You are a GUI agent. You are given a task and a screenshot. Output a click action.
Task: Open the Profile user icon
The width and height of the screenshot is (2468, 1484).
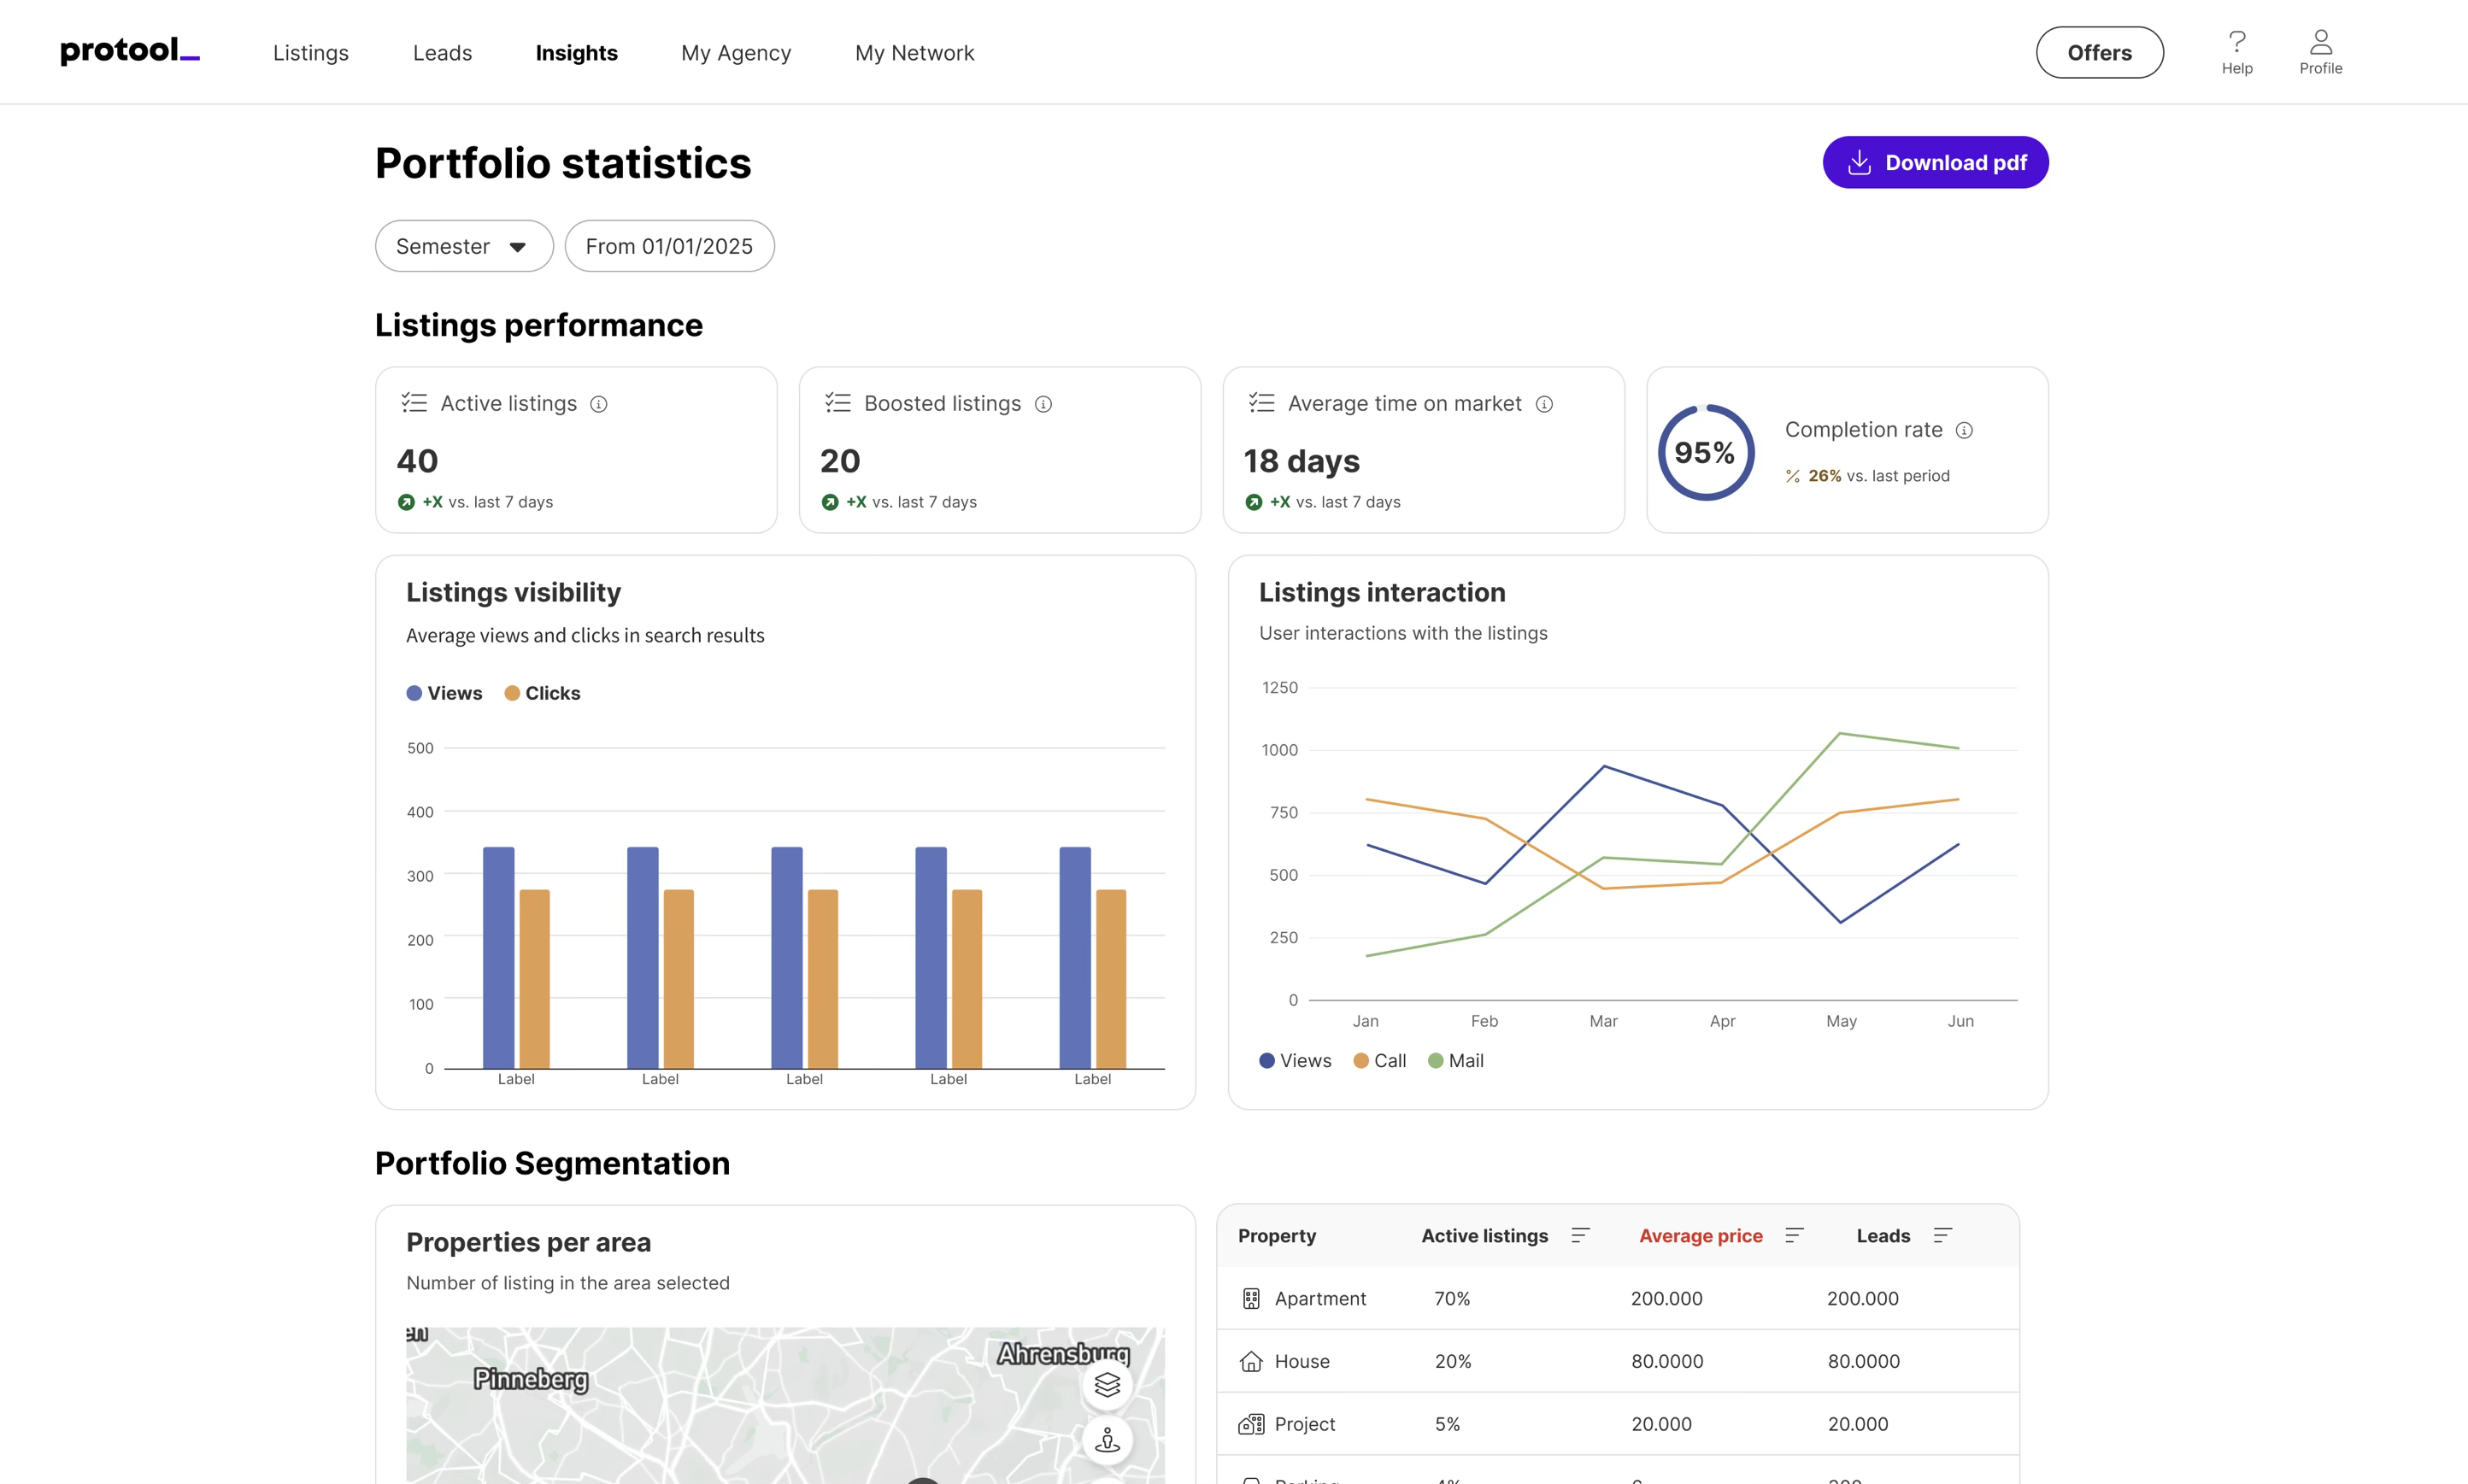(2320, 42)
